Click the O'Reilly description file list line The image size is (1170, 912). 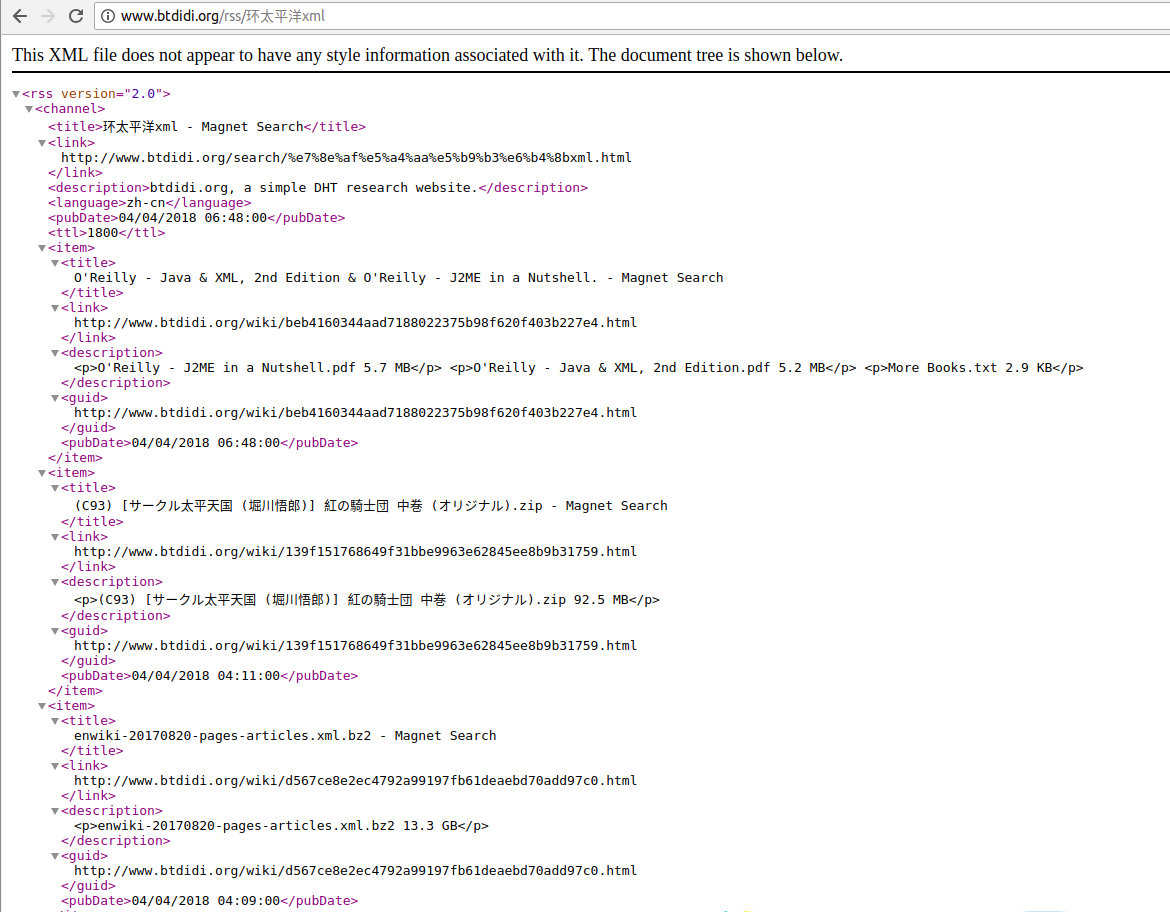coord(578,368)
